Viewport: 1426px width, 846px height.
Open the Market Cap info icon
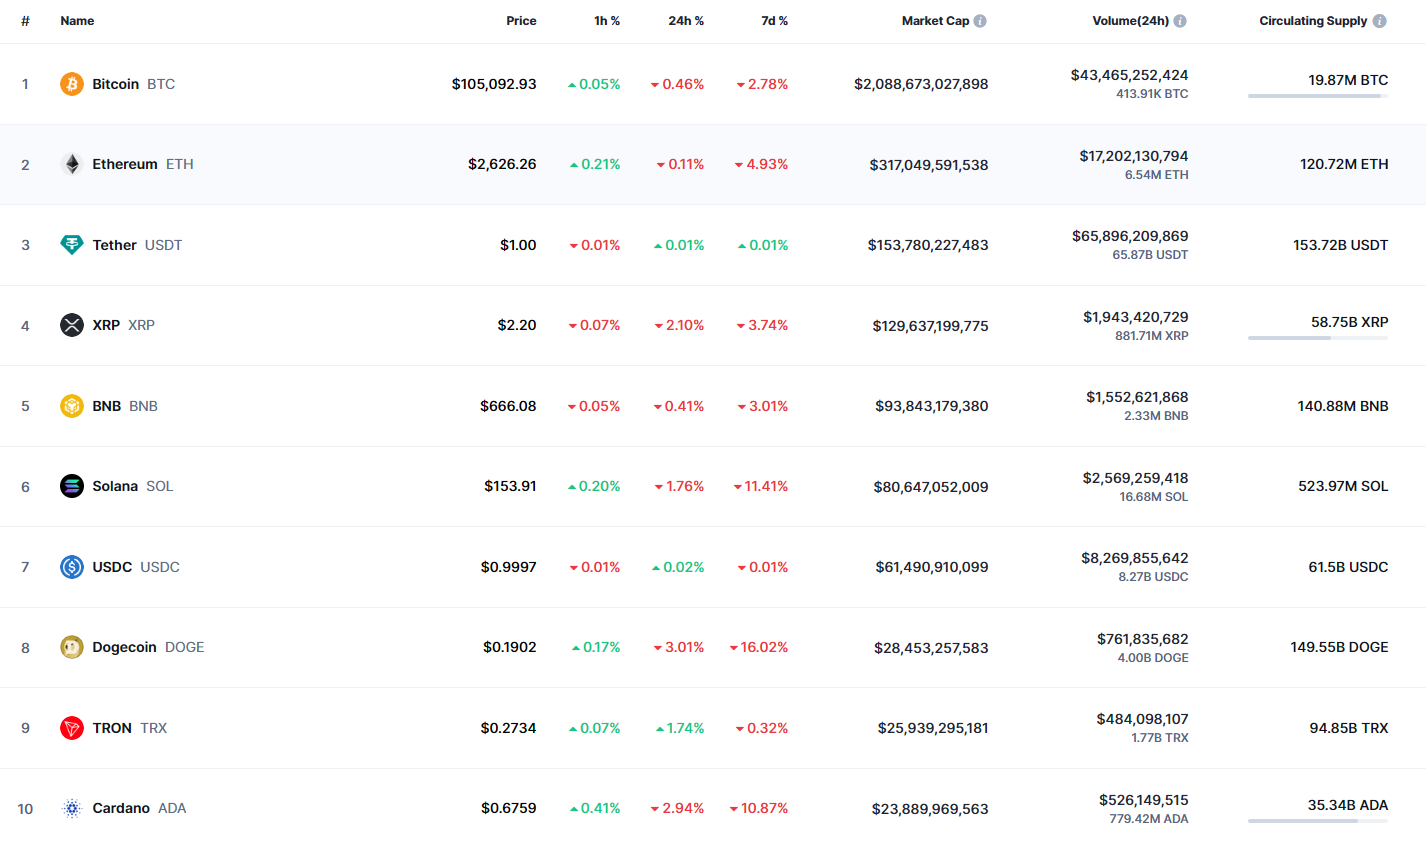[980, 21]
